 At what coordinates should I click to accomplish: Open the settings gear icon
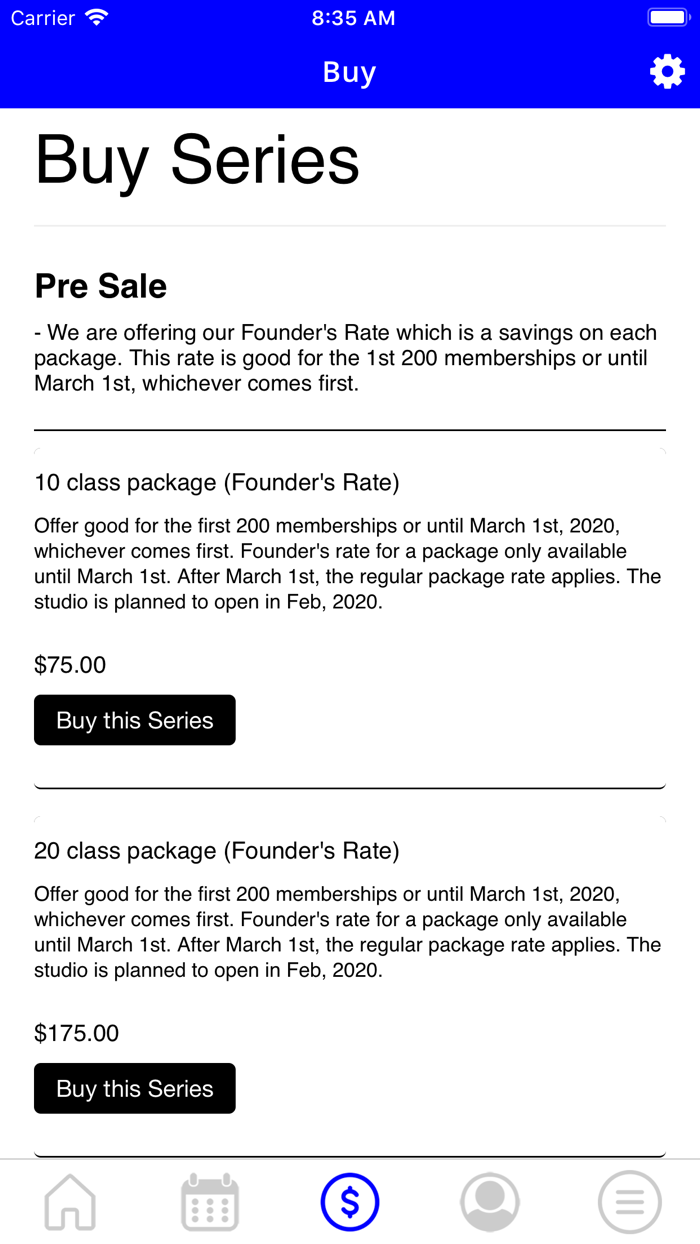pyautogui.click(x=667, y=72)
